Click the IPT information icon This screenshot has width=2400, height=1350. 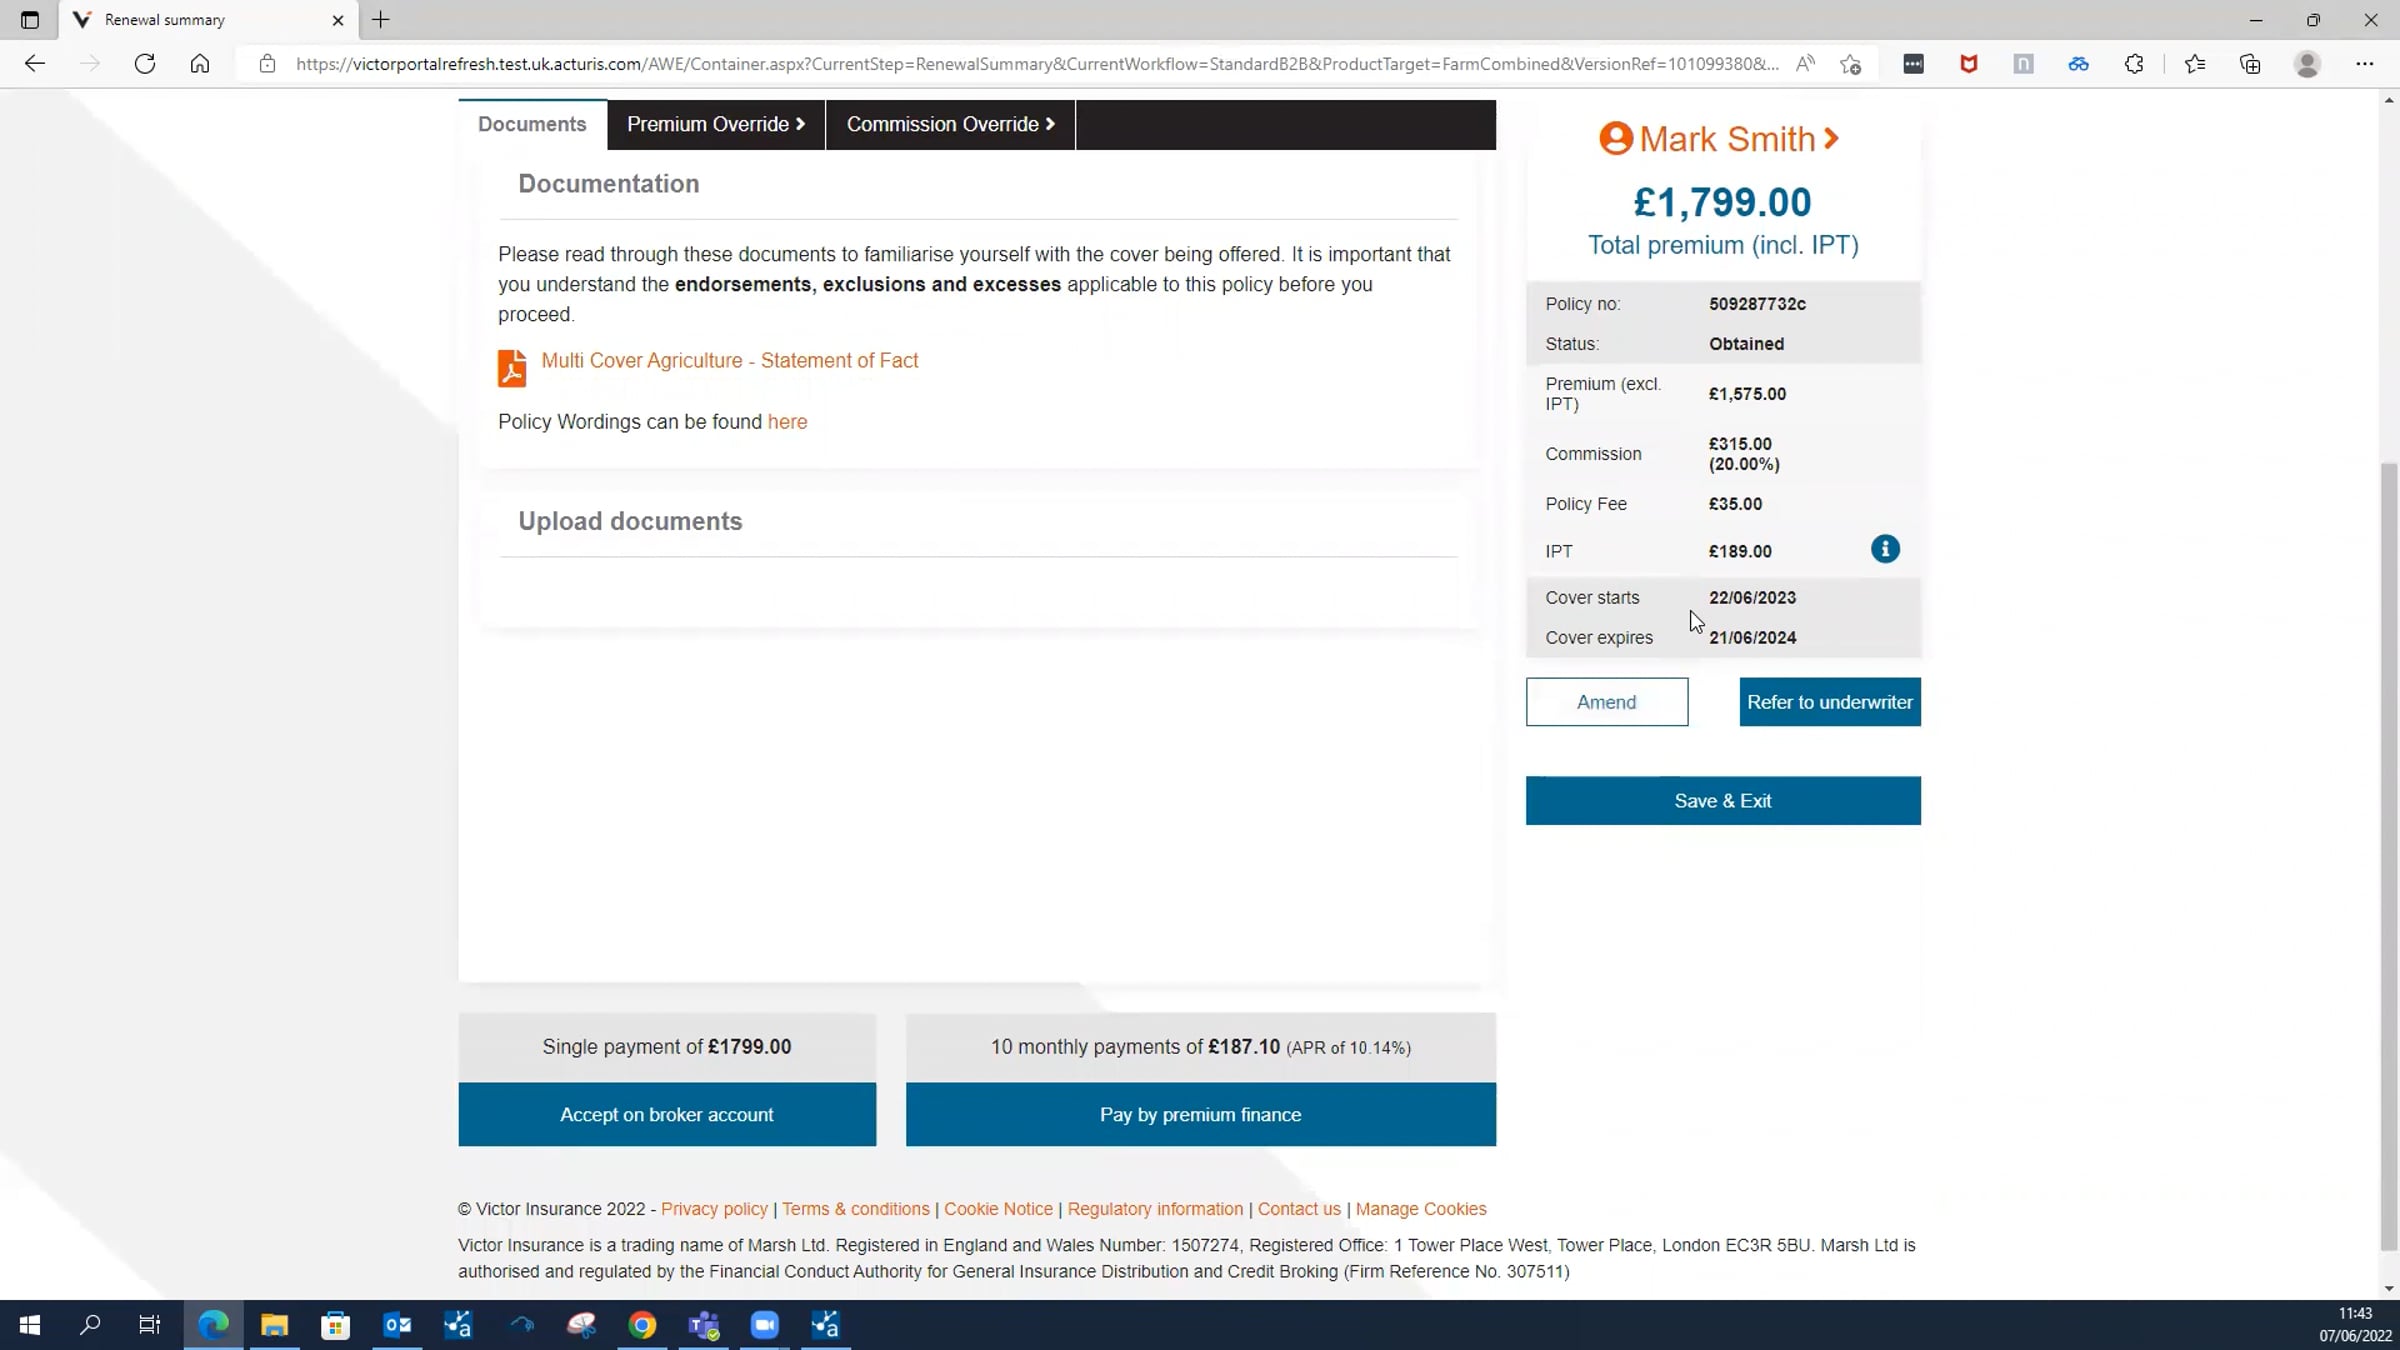click(x=1884, y=549)
